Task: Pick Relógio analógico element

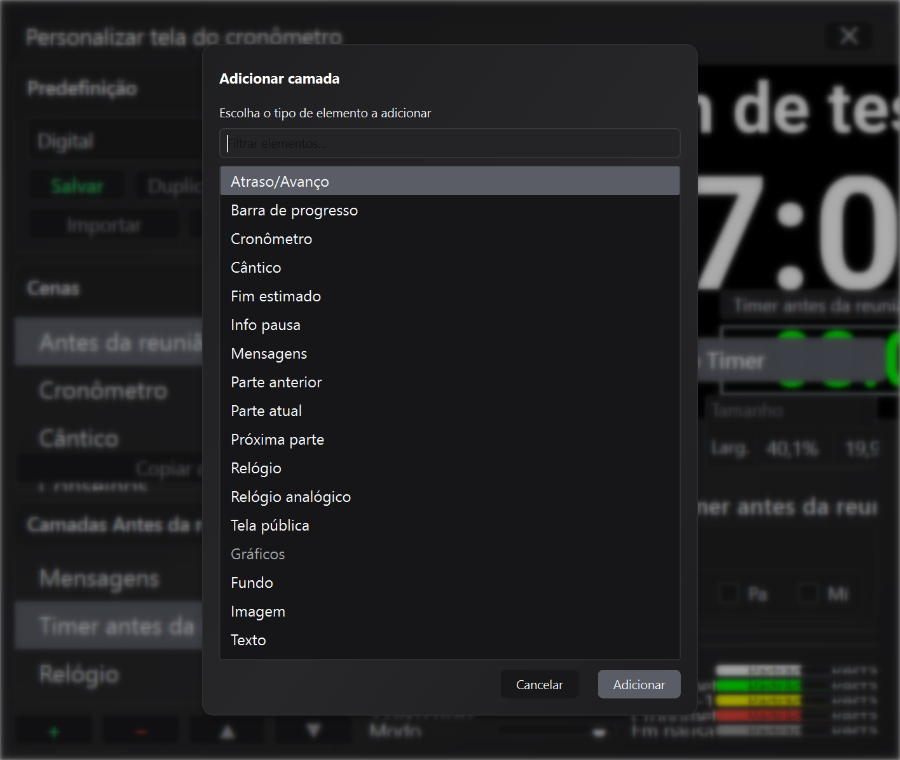Action: point(449,497)
